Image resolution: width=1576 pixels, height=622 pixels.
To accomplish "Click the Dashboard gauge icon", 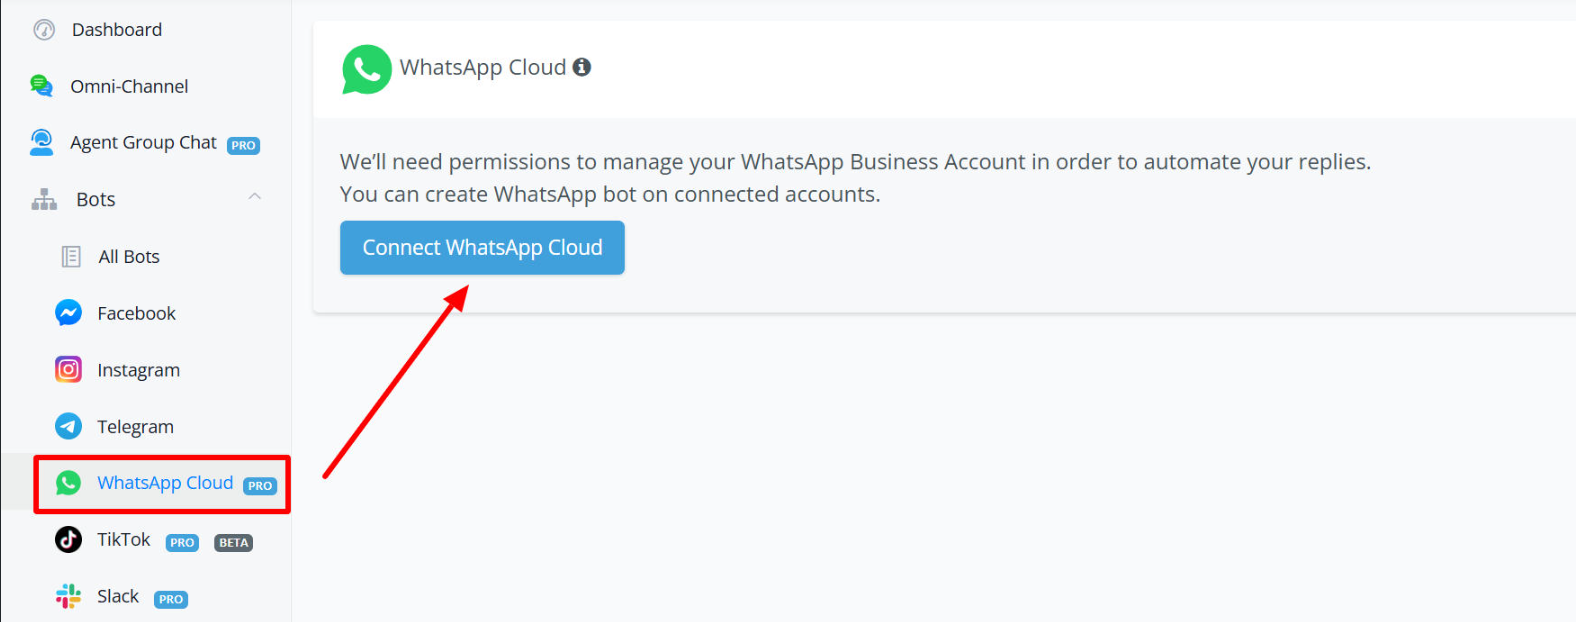I will 44,30.
